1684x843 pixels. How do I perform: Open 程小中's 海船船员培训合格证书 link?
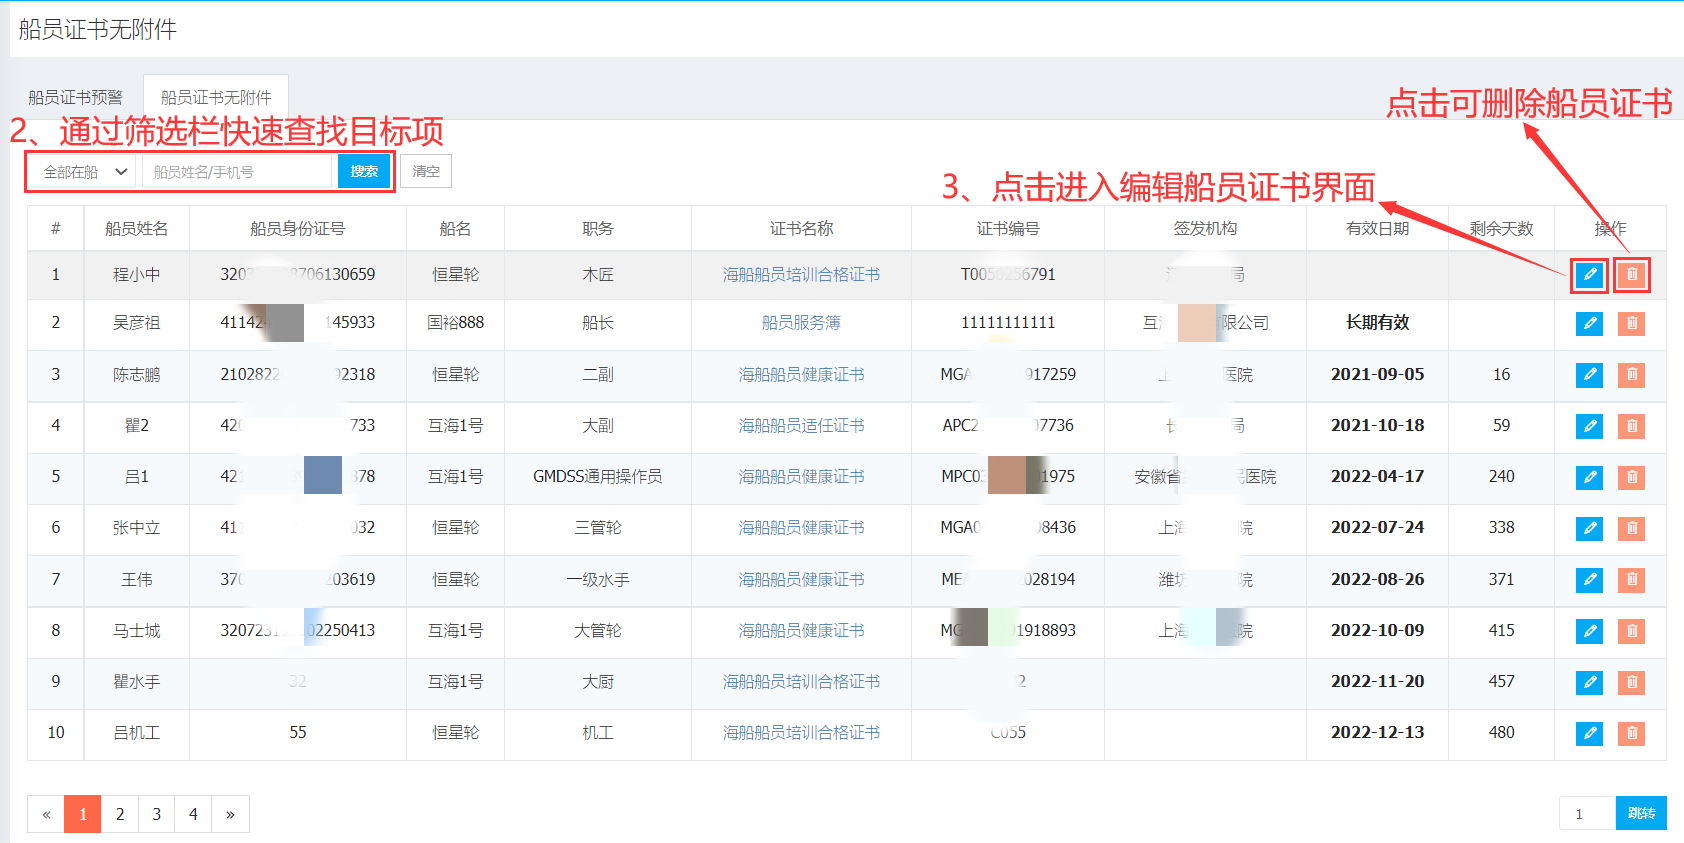pyautogui.click(x=801, y=275)
